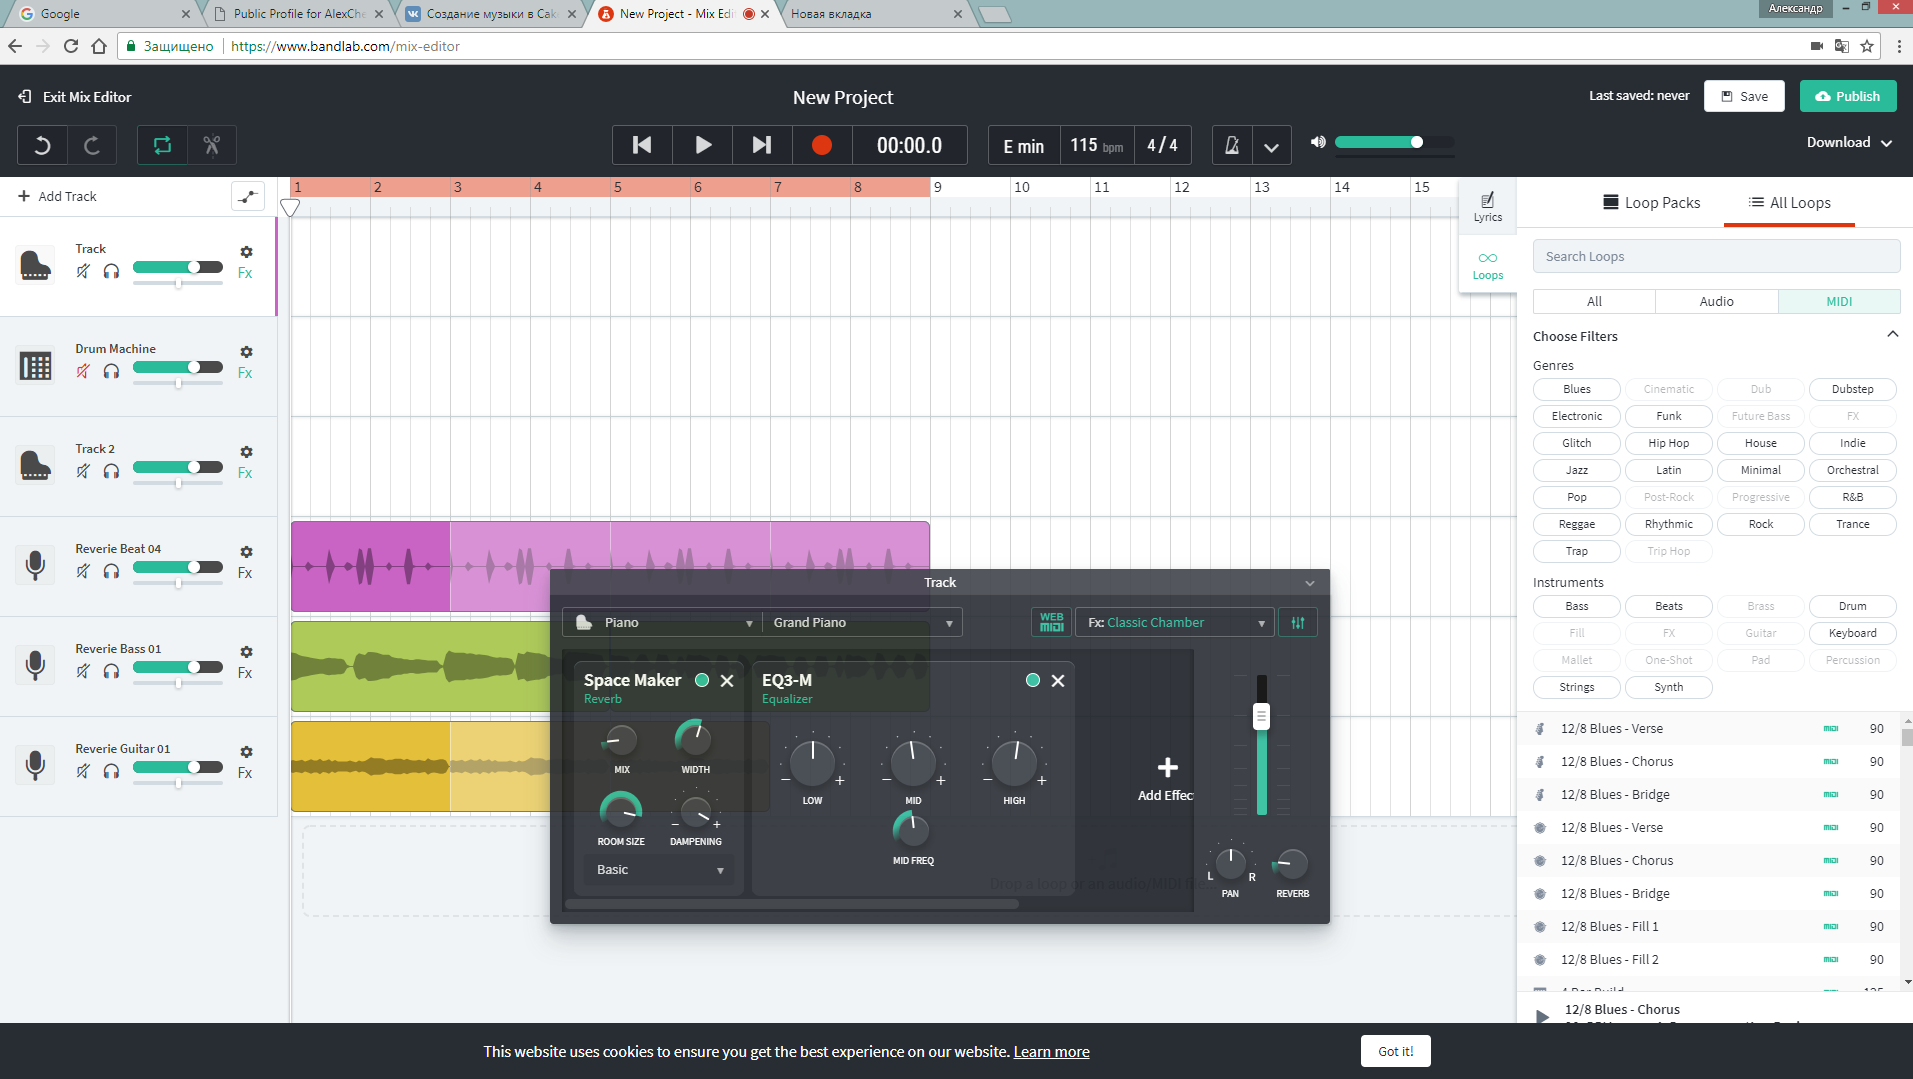Select the Reverie Beat 04 microphone icon
The width and height of the screenshot is (1913, 1079).
[35, 566]
